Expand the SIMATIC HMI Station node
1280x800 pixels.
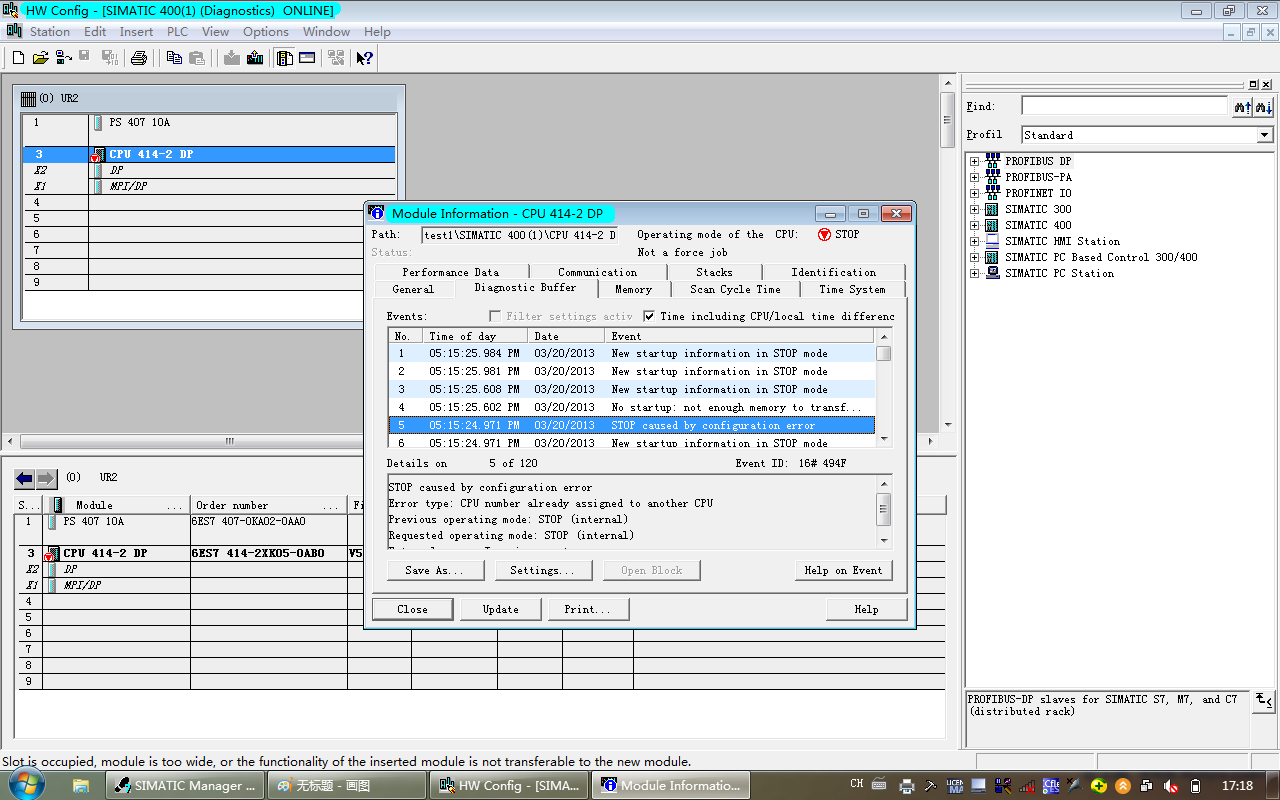point(974,241)
